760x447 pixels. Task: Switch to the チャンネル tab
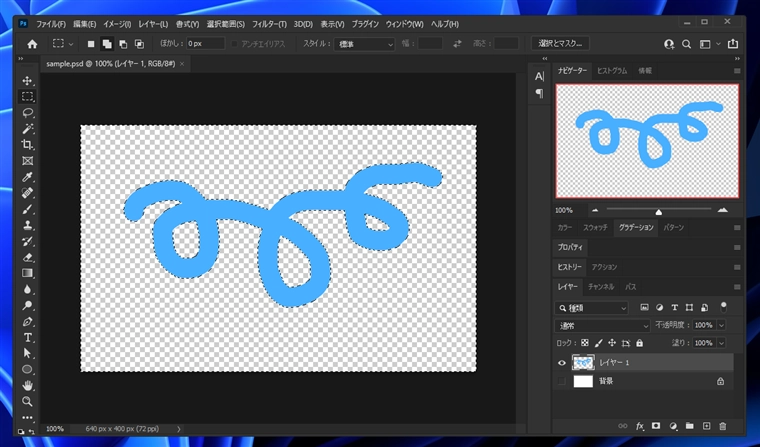pyautogui.click(x=601, y=287)
